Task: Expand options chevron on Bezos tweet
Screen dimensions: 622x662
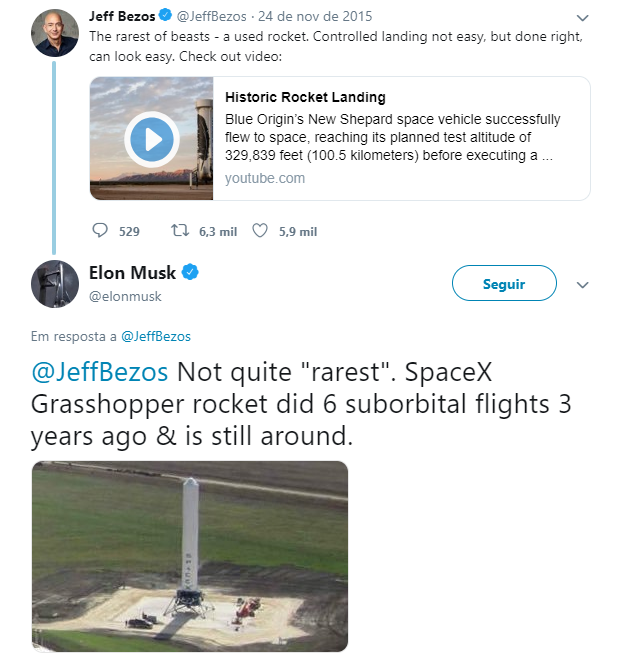Action: coord(583,18)
